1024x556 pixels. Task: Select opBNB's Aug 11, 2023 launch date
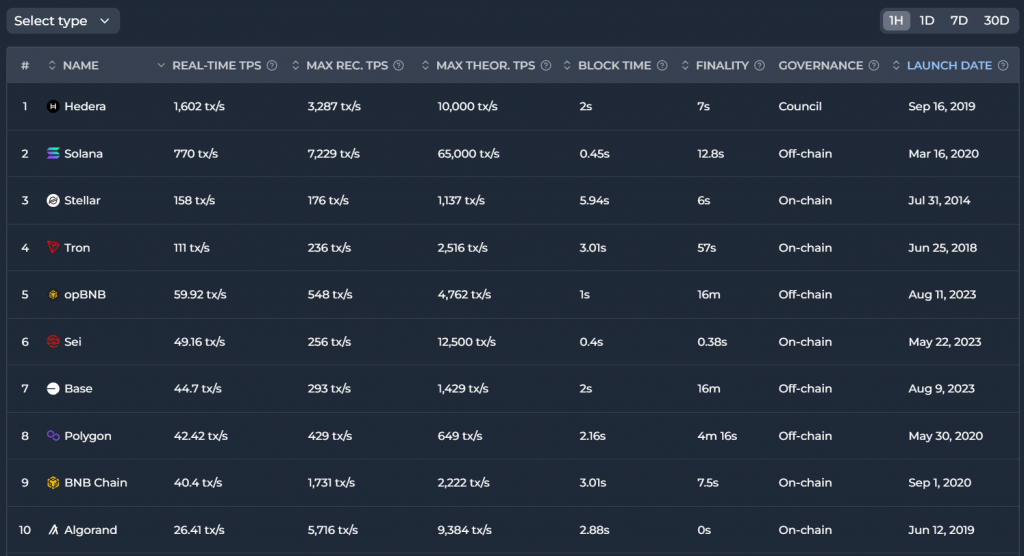coord(942,295)
